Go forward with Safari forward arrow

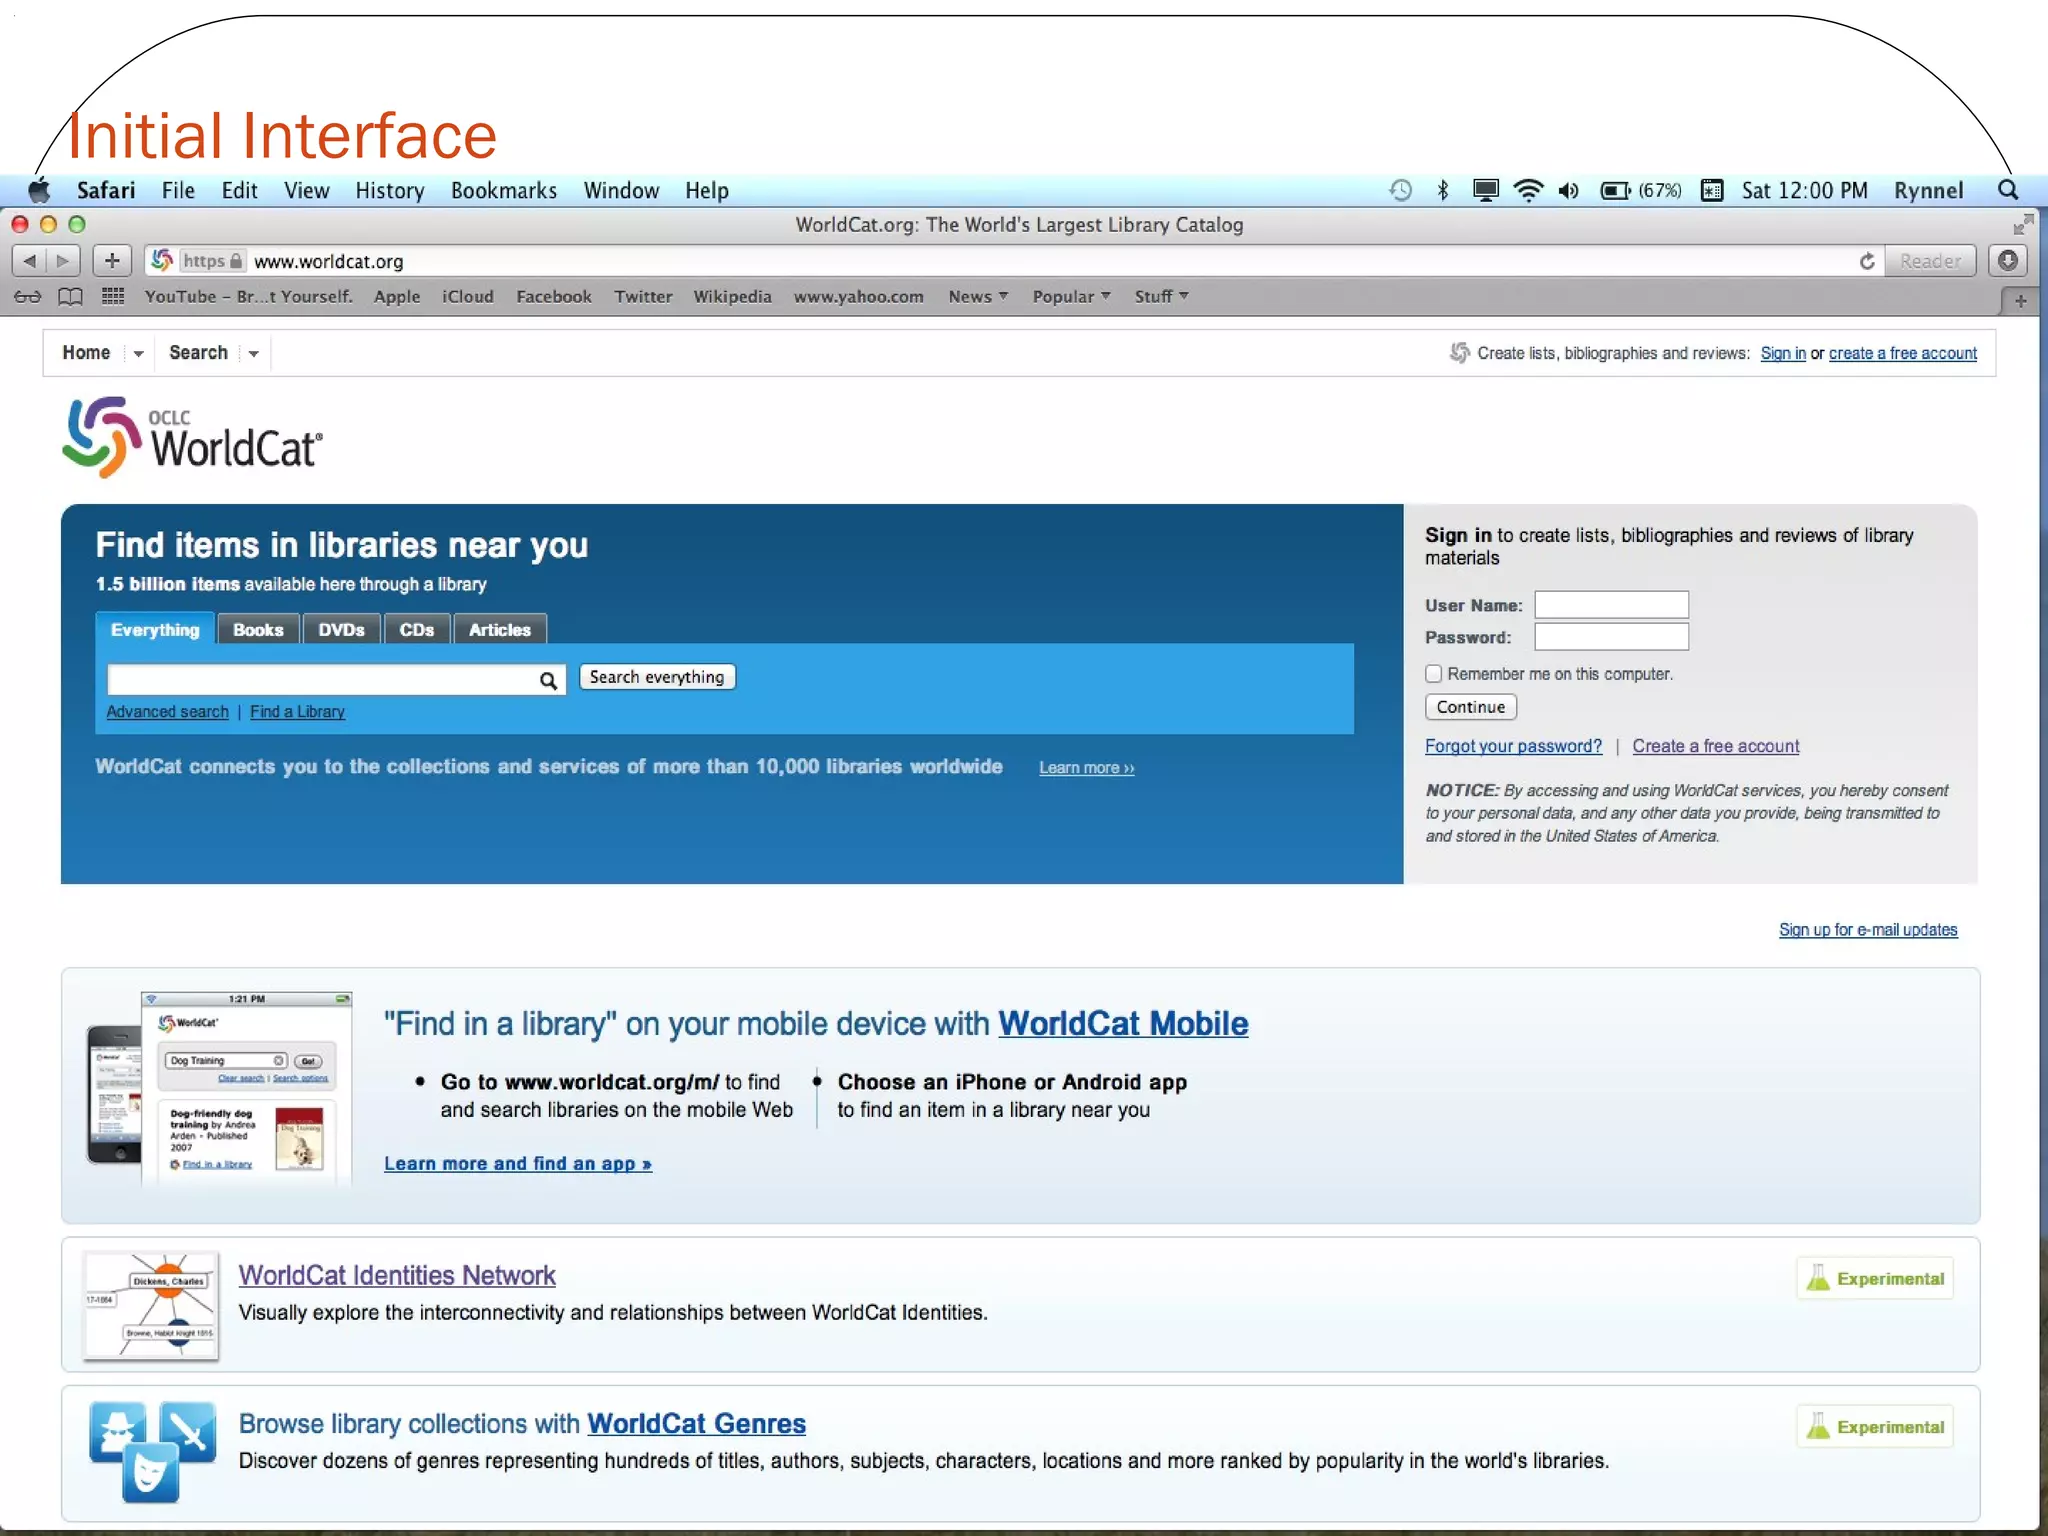pyautogui.click(x=63, y=261)
